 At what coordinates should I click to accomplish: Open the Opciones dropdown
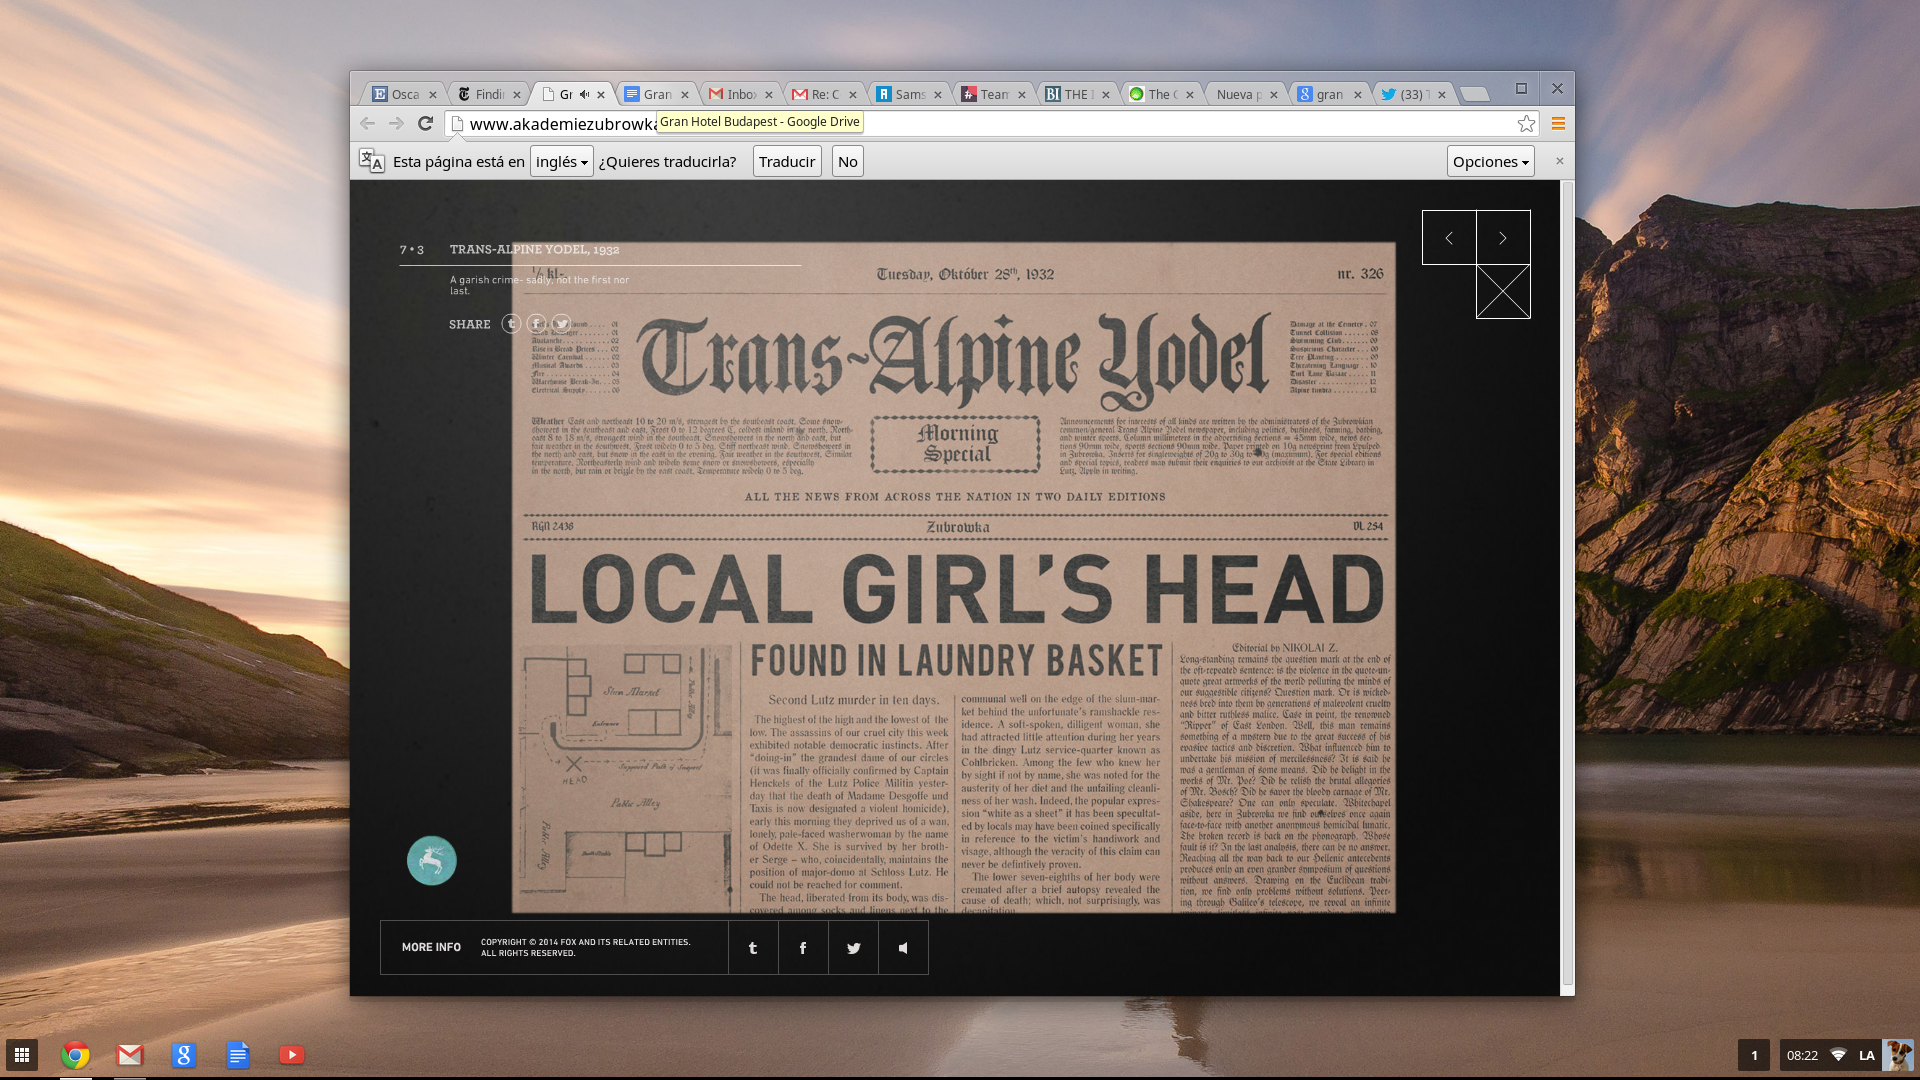pyautogui.click(x=1490, y=161)
